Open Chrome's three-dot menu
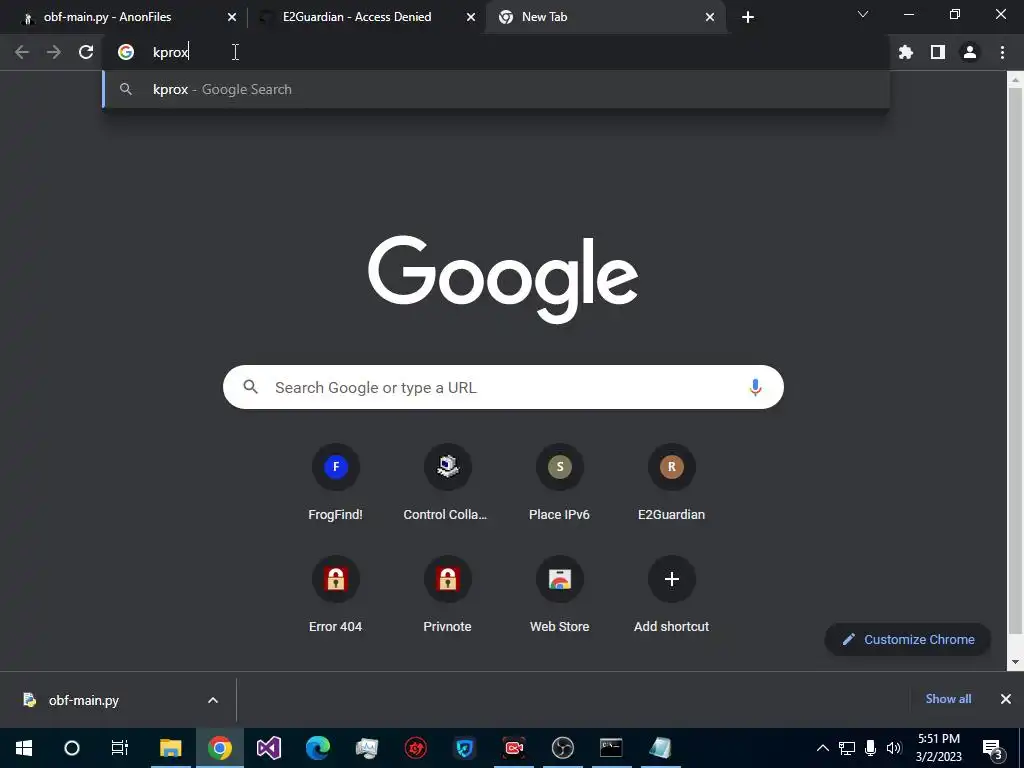1024x768 pixels. 1002,52
